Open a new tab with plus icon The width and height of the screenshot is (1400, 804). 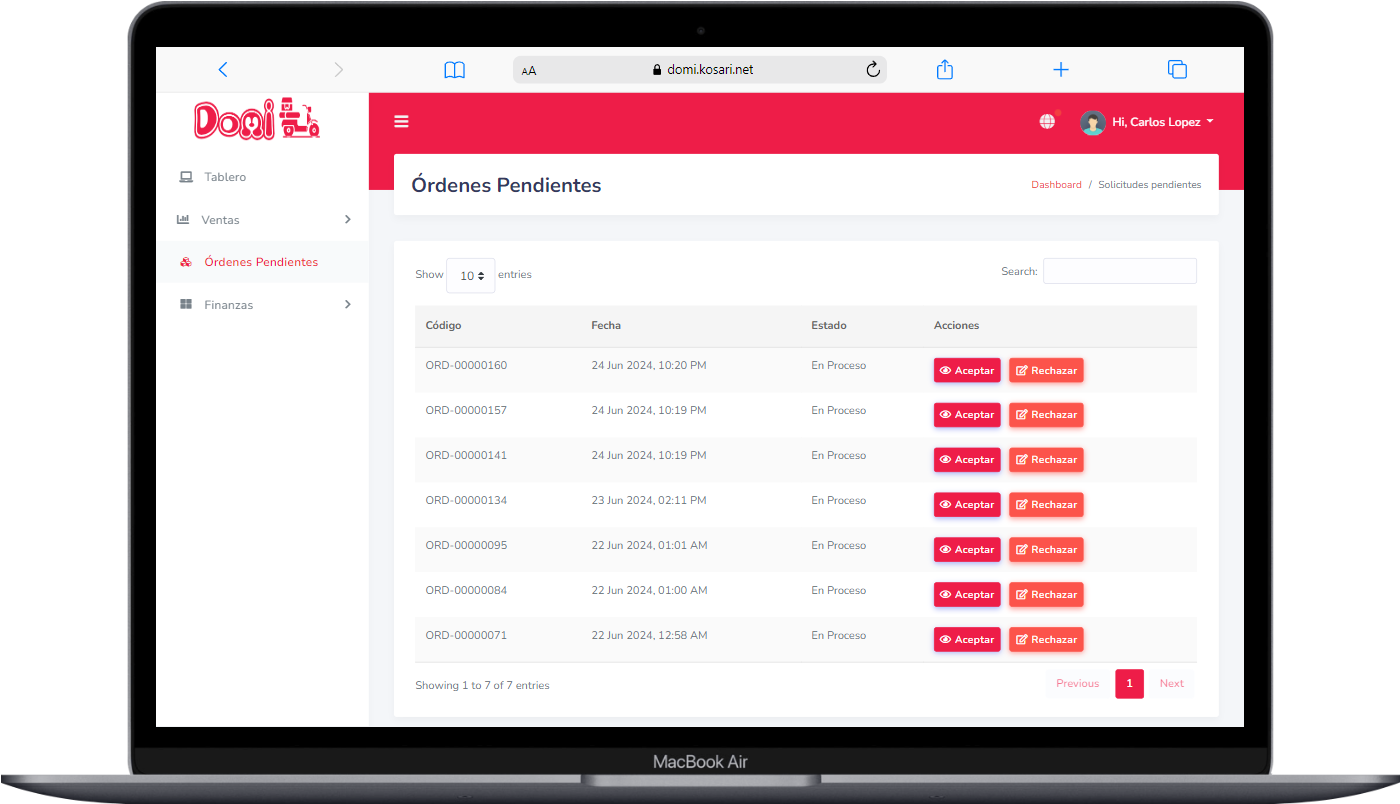(1061, 70)
